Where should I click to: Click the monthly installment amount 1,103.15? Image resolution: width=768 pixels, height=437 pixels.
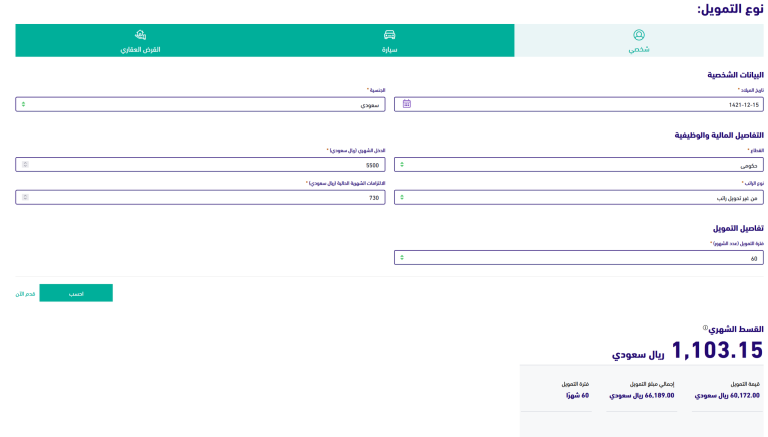[x=717, y=350]
